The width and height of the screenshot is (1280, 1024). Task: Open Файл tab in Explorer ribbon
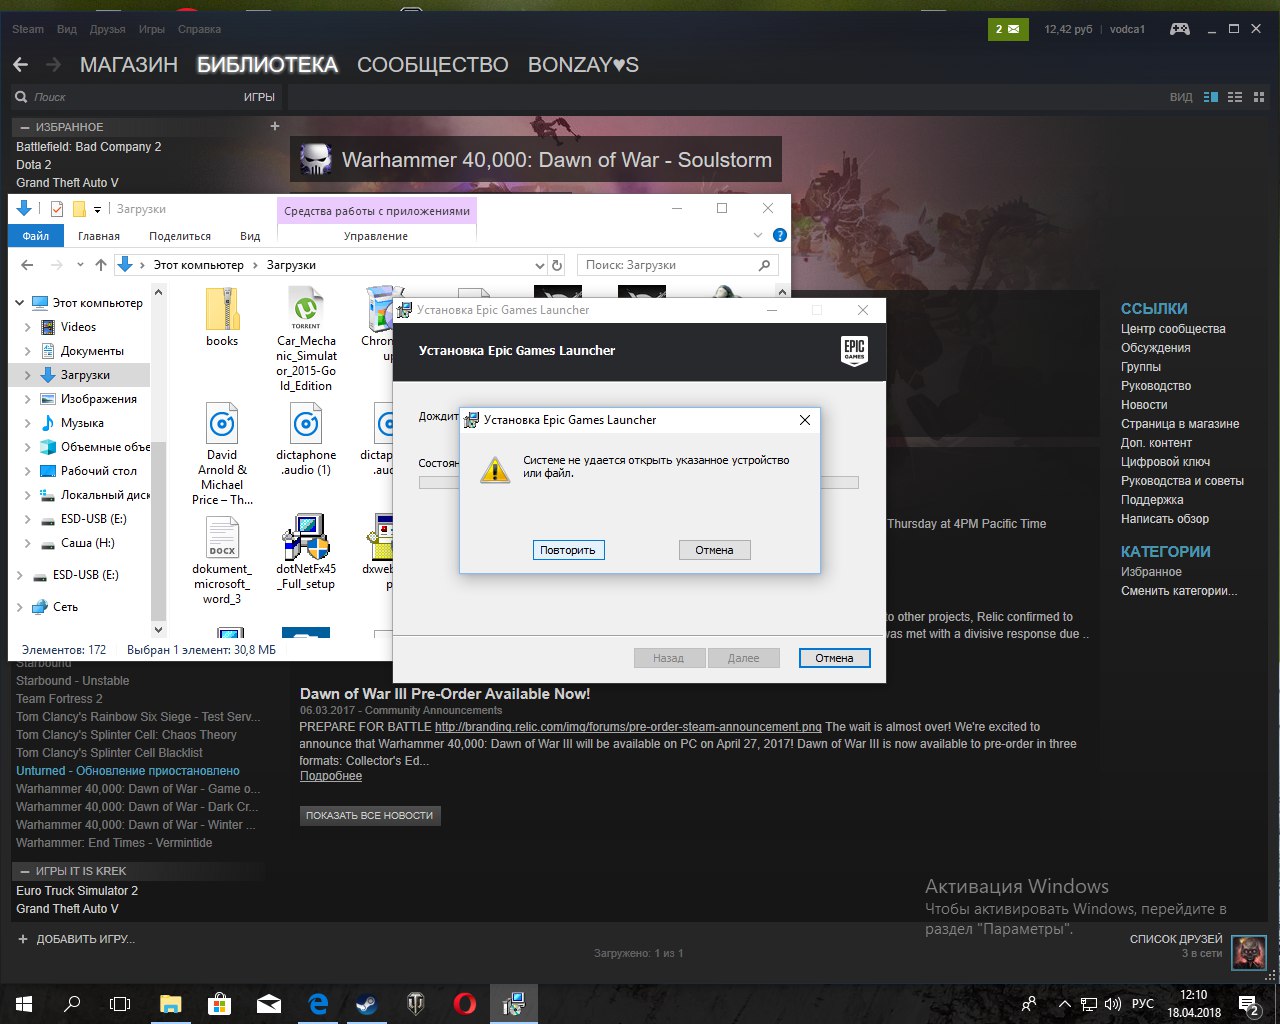[x=36, y=236]
